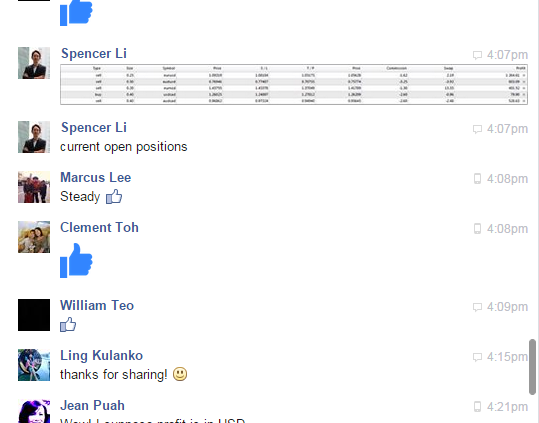
Task: Click the chat icon next to "current open positions" timestamp
Action: 477,129
